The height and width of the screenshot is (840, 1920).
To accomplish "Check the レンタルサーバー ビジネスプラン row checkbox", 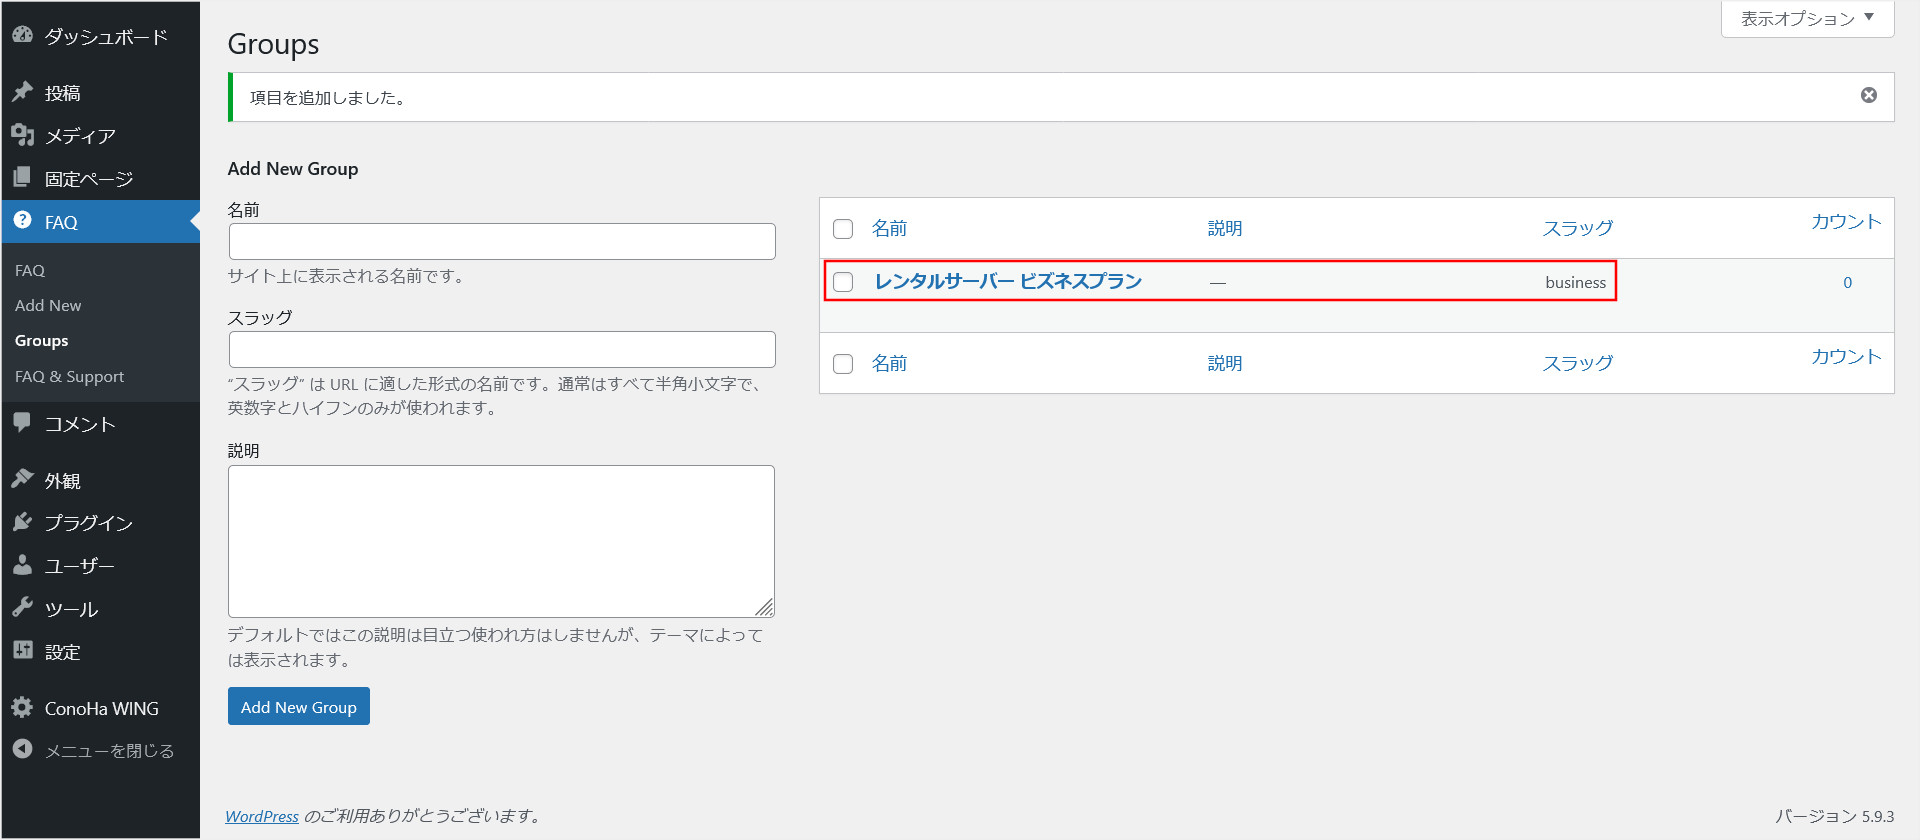I will point(843,282).
